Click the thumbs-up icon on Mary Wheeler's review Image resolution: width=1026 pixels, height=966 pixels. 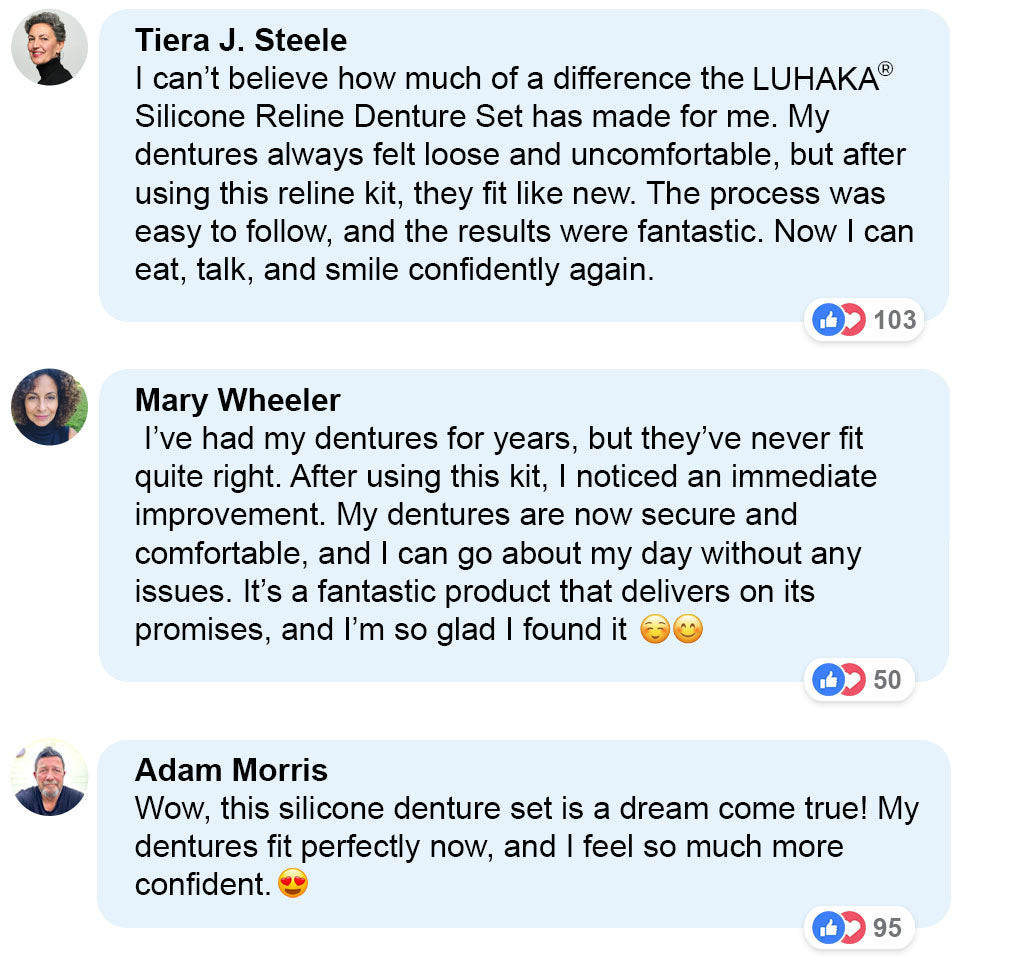tap(828, 680)
